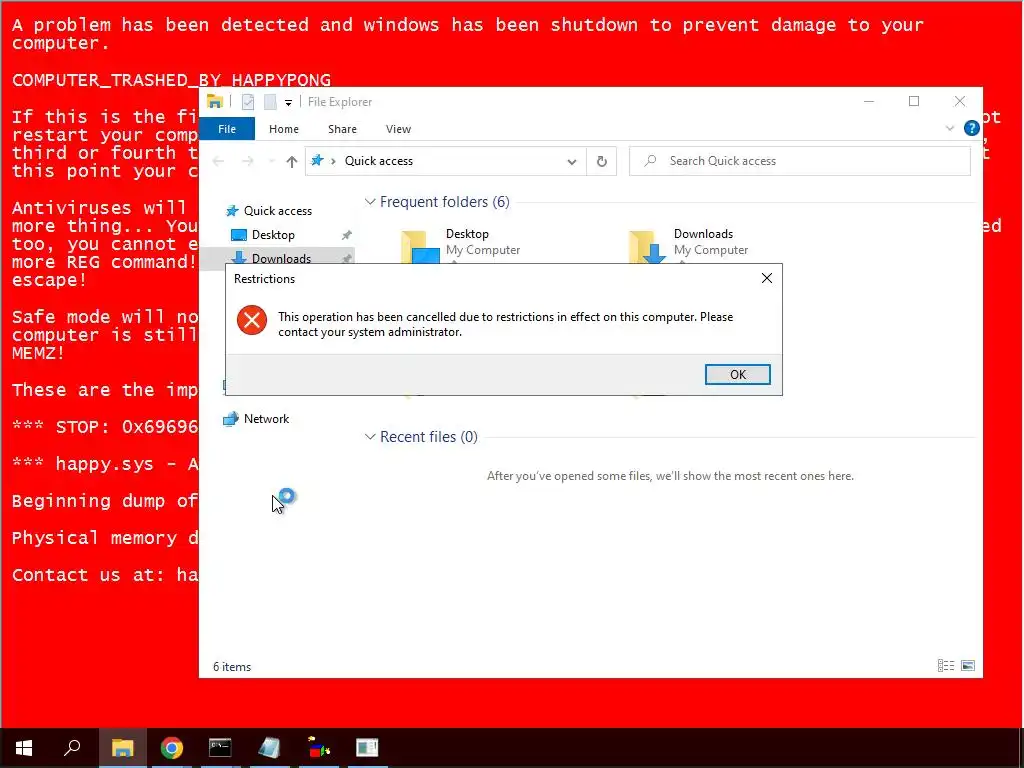Open the recent locations dropdown arrow
The width and height of the screenshot is (1024, 768).
tap(271, 161)
